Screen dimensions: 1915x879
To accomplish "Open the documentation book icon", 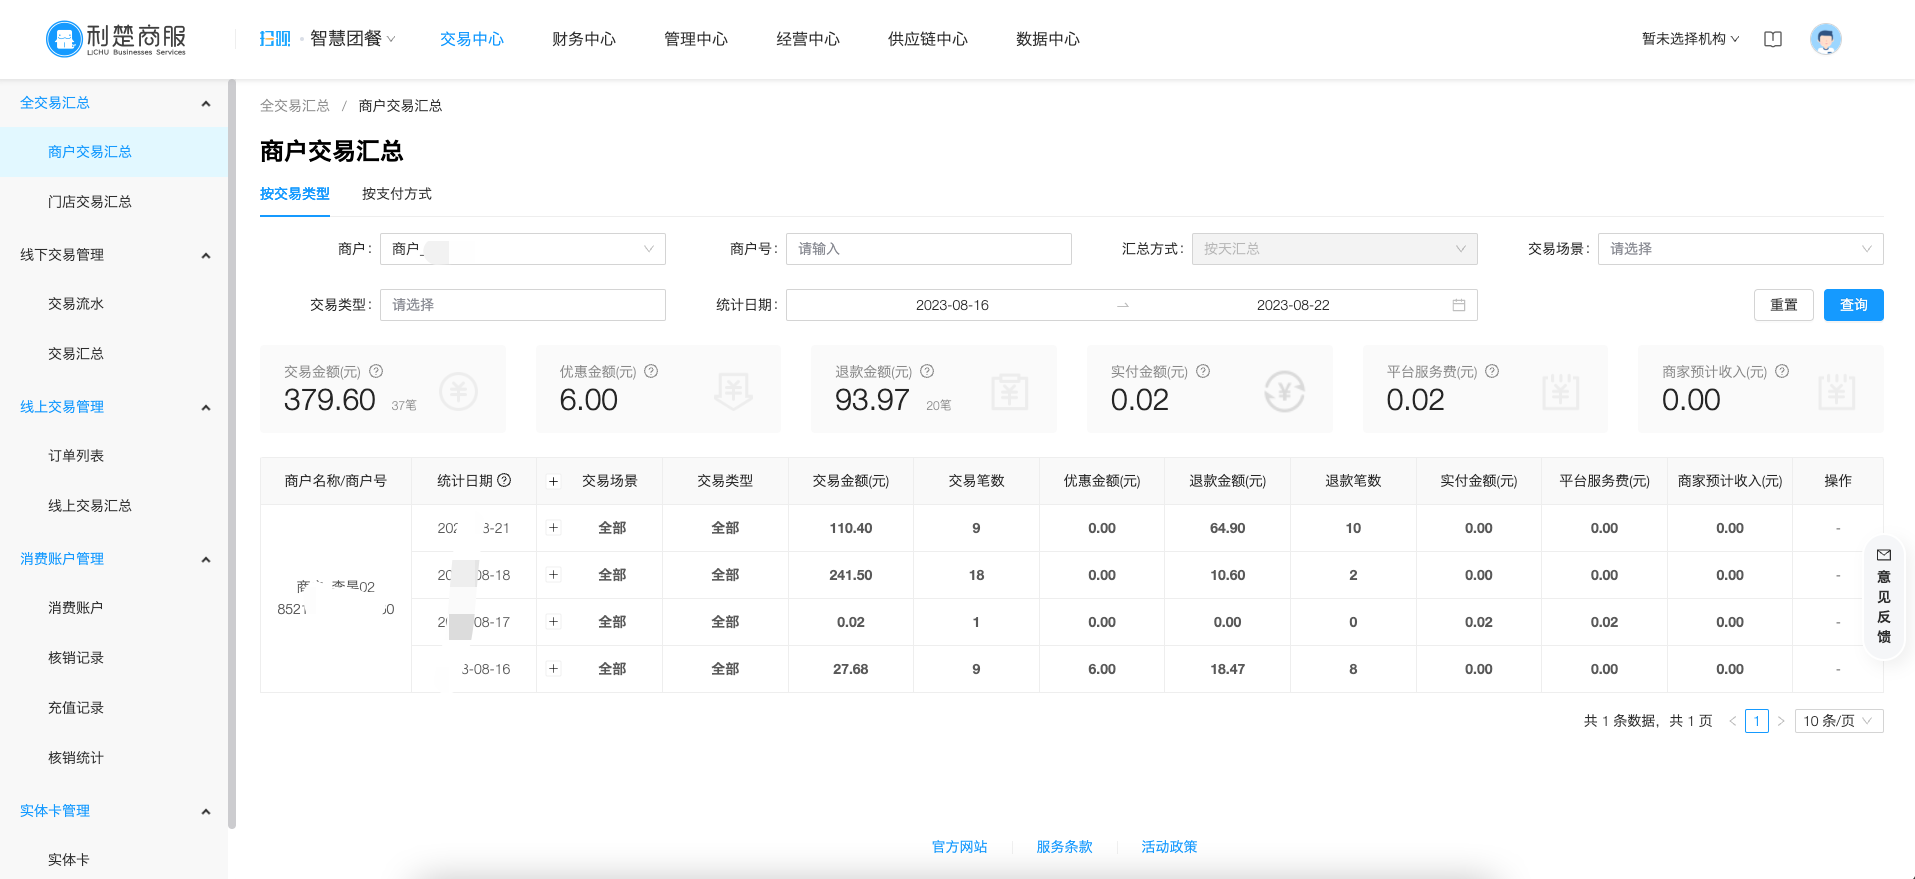I will pyautogui.click(x=1773, y=39).
